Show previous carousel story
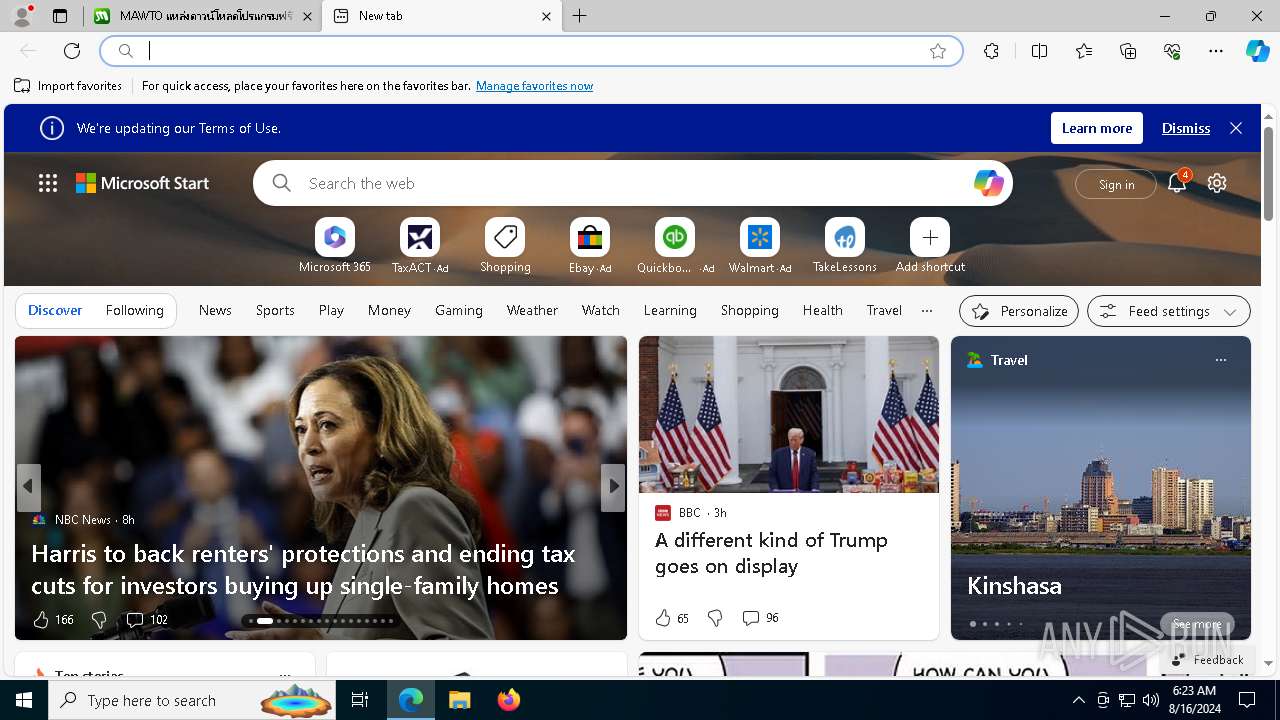 (28, 487)
